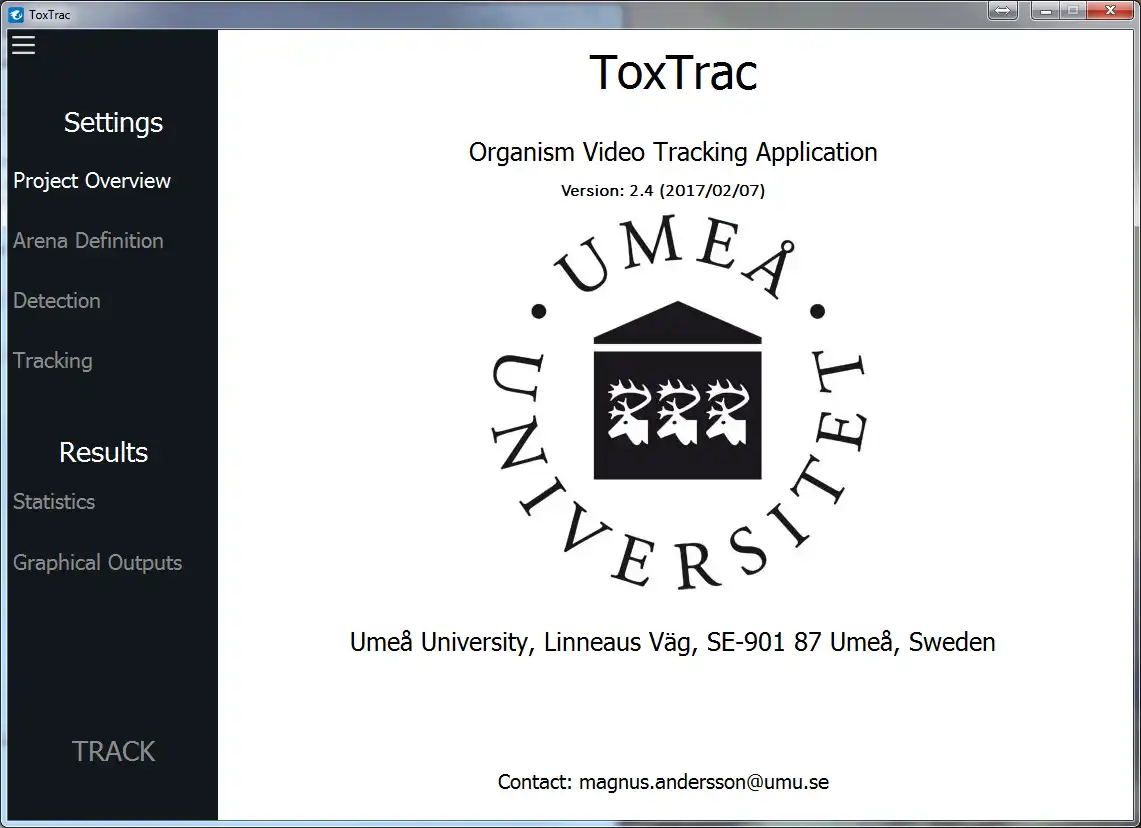The image size is (1141, 828).
Task: Click the Organism Video Tracking Application subtitle
Action: (x=673, y=153)
